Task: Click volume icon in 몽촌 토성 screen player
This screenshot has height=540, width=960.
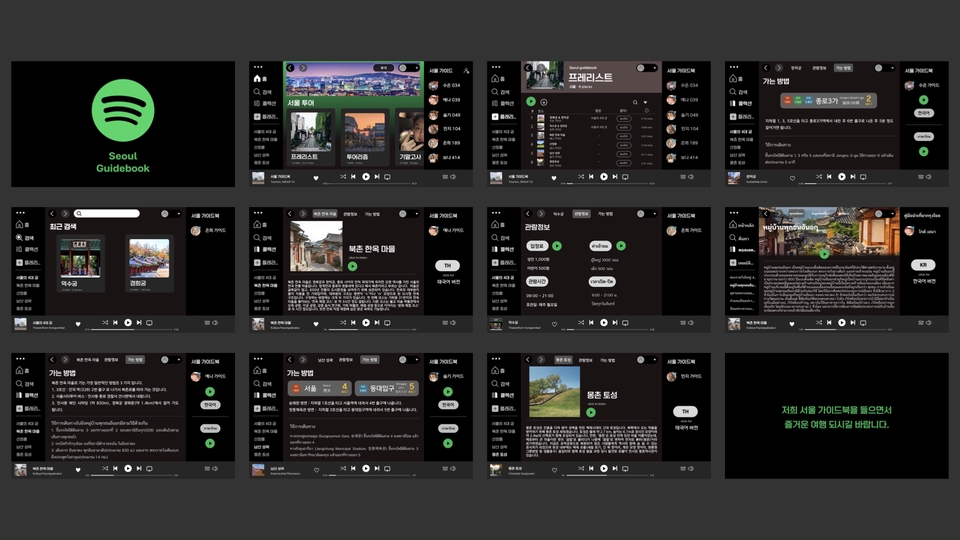Action: pyautogui.click(x=691, y=468)
